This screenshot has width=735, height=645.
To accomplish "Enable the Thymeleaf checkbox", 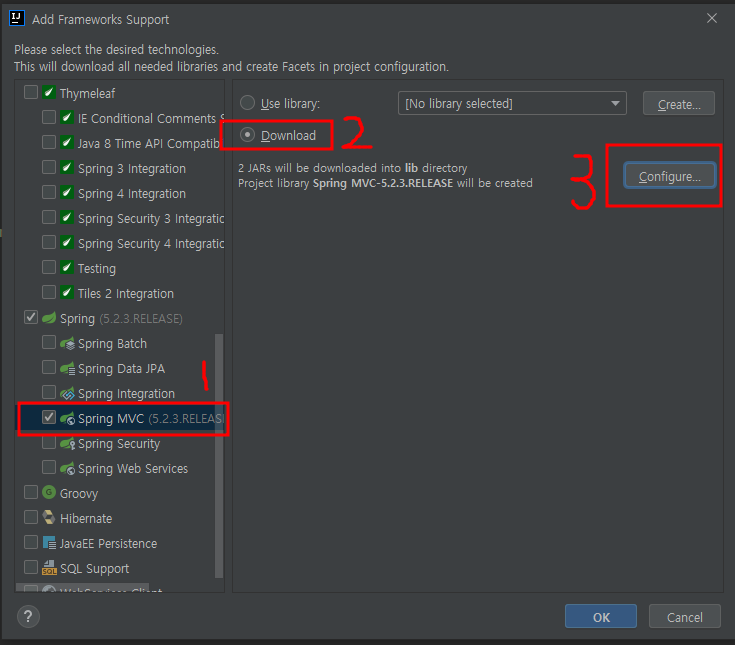I will (31, 92).
